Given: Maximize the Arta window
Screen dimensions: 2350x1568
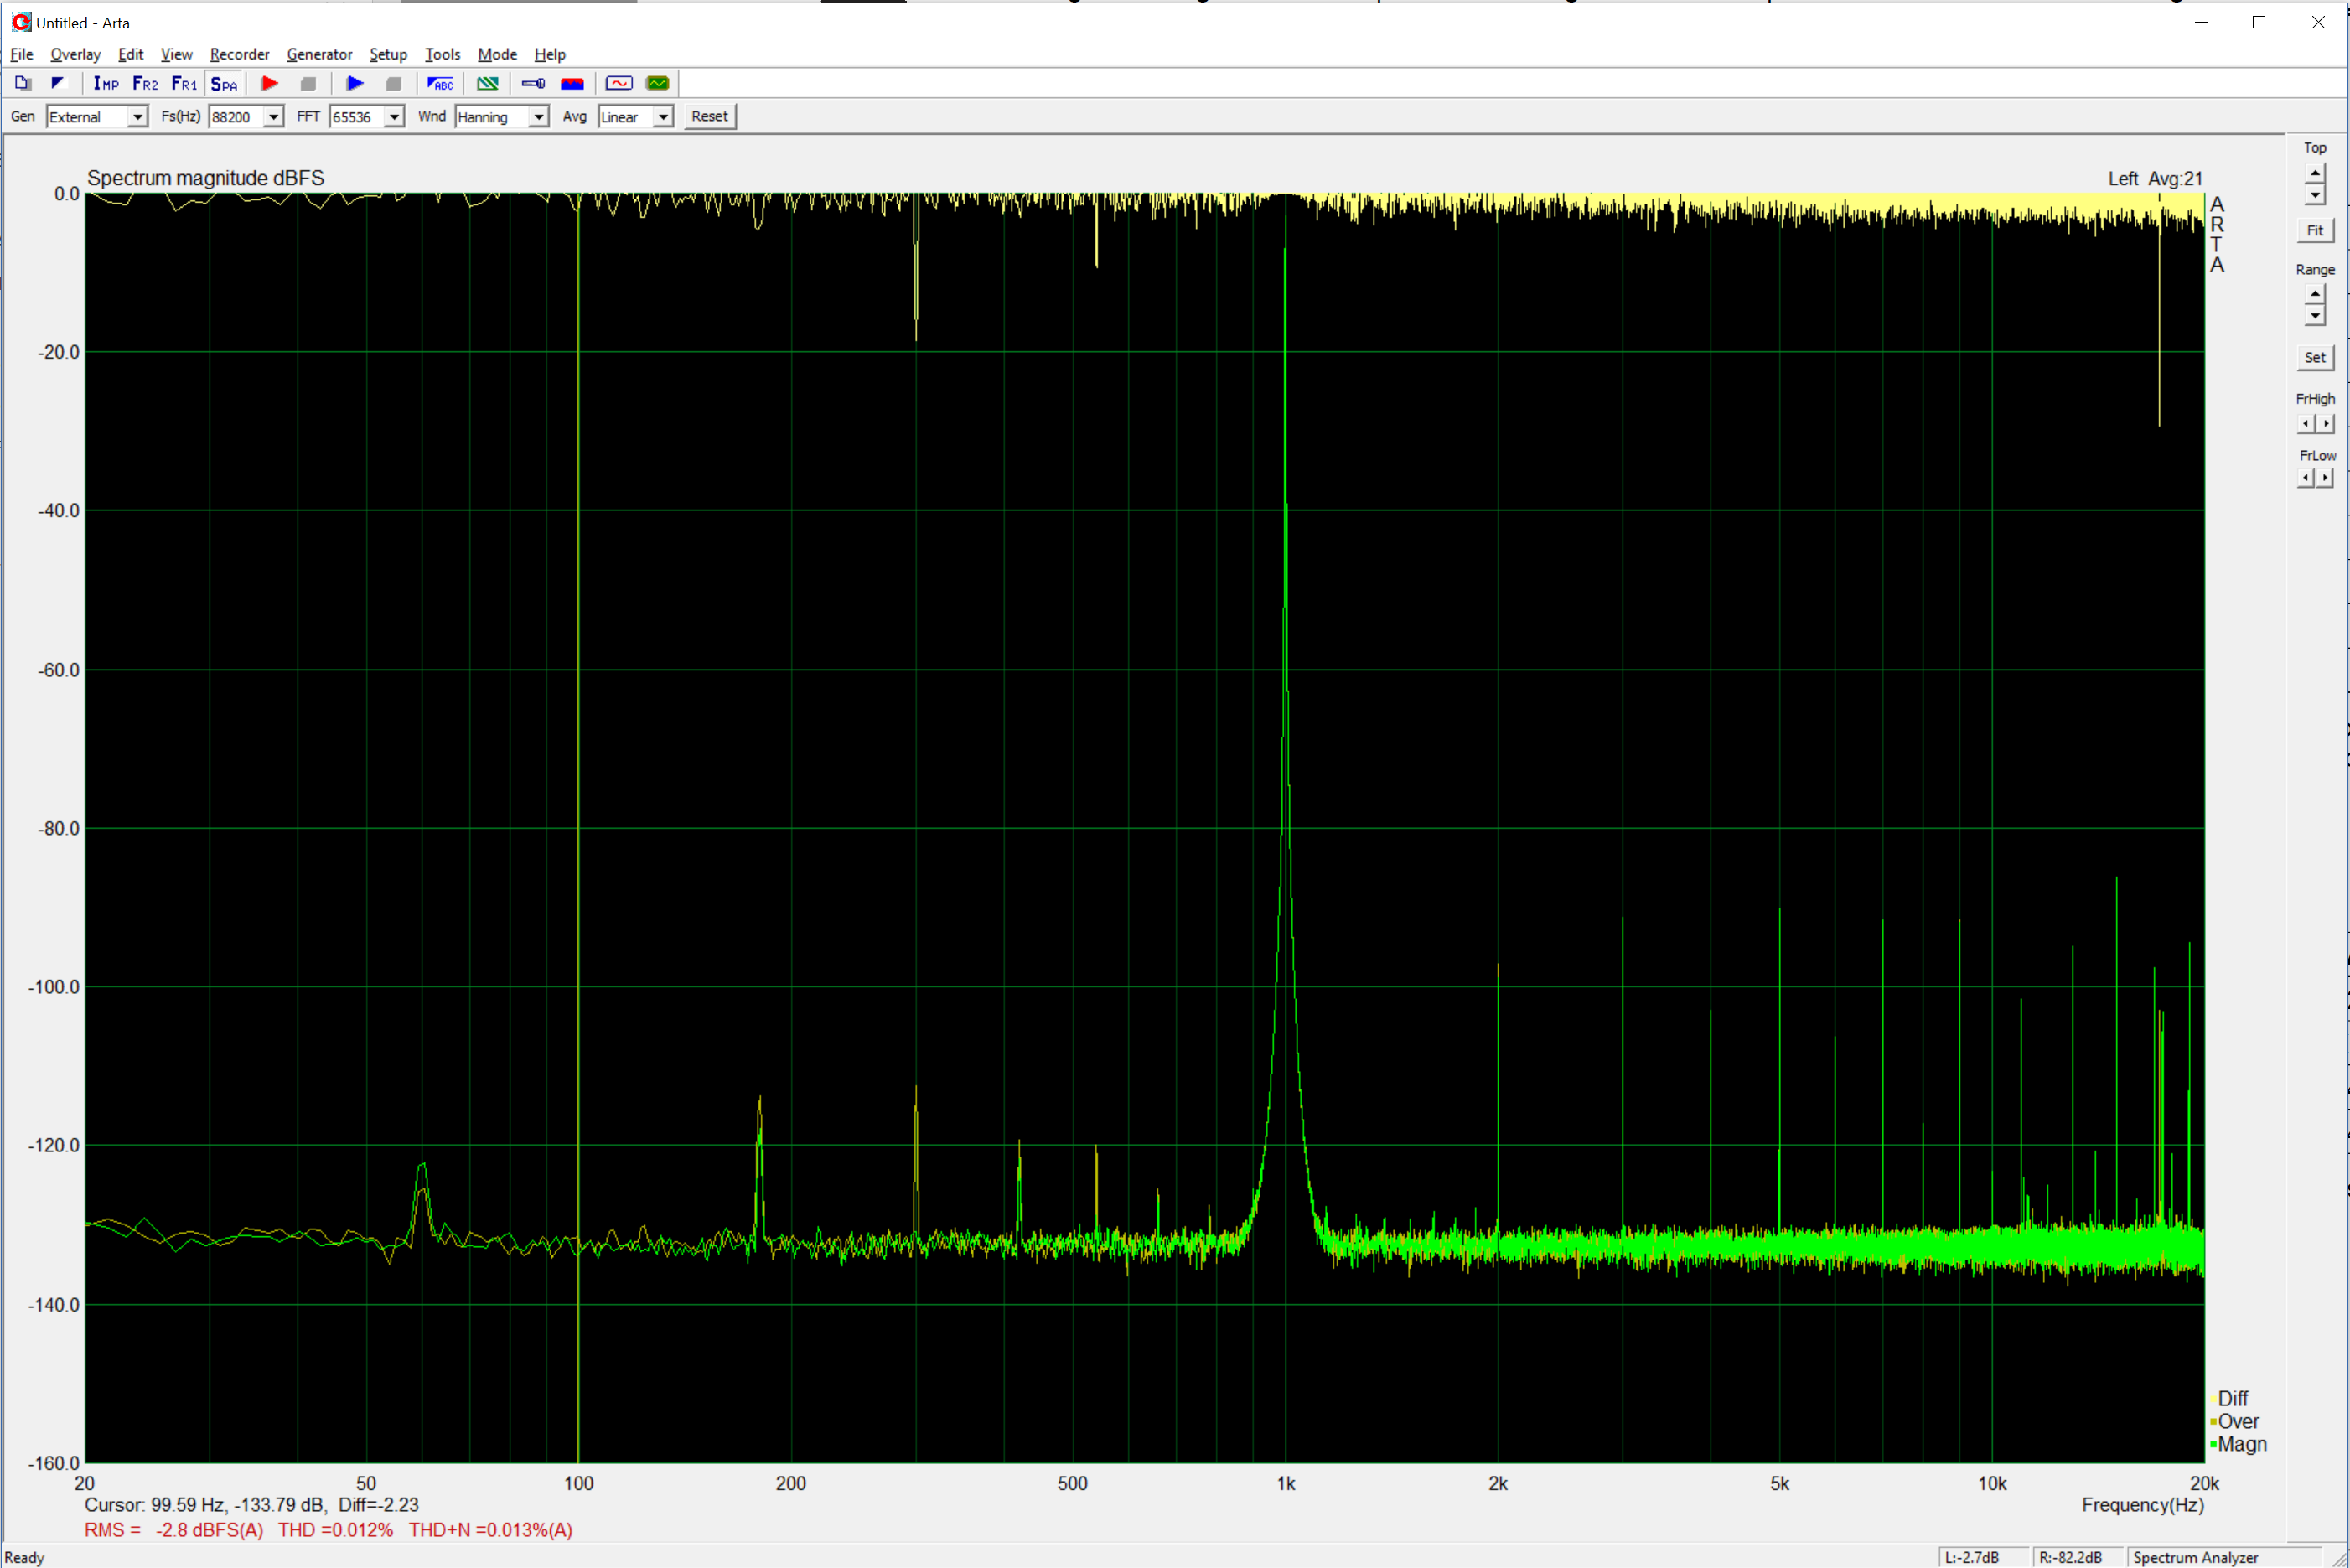Looking at the screenshot, I should pyautogui.click(x=2259, y=22).
